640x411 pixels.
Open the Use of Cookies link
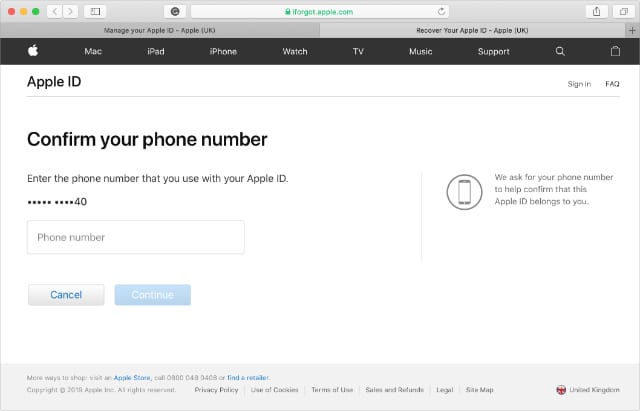[275, 390]
